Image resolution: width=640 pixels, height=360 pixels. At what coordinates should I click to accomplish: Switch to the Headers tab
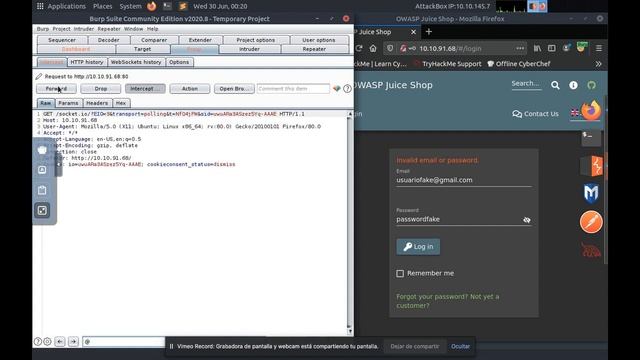coord(97,103)
